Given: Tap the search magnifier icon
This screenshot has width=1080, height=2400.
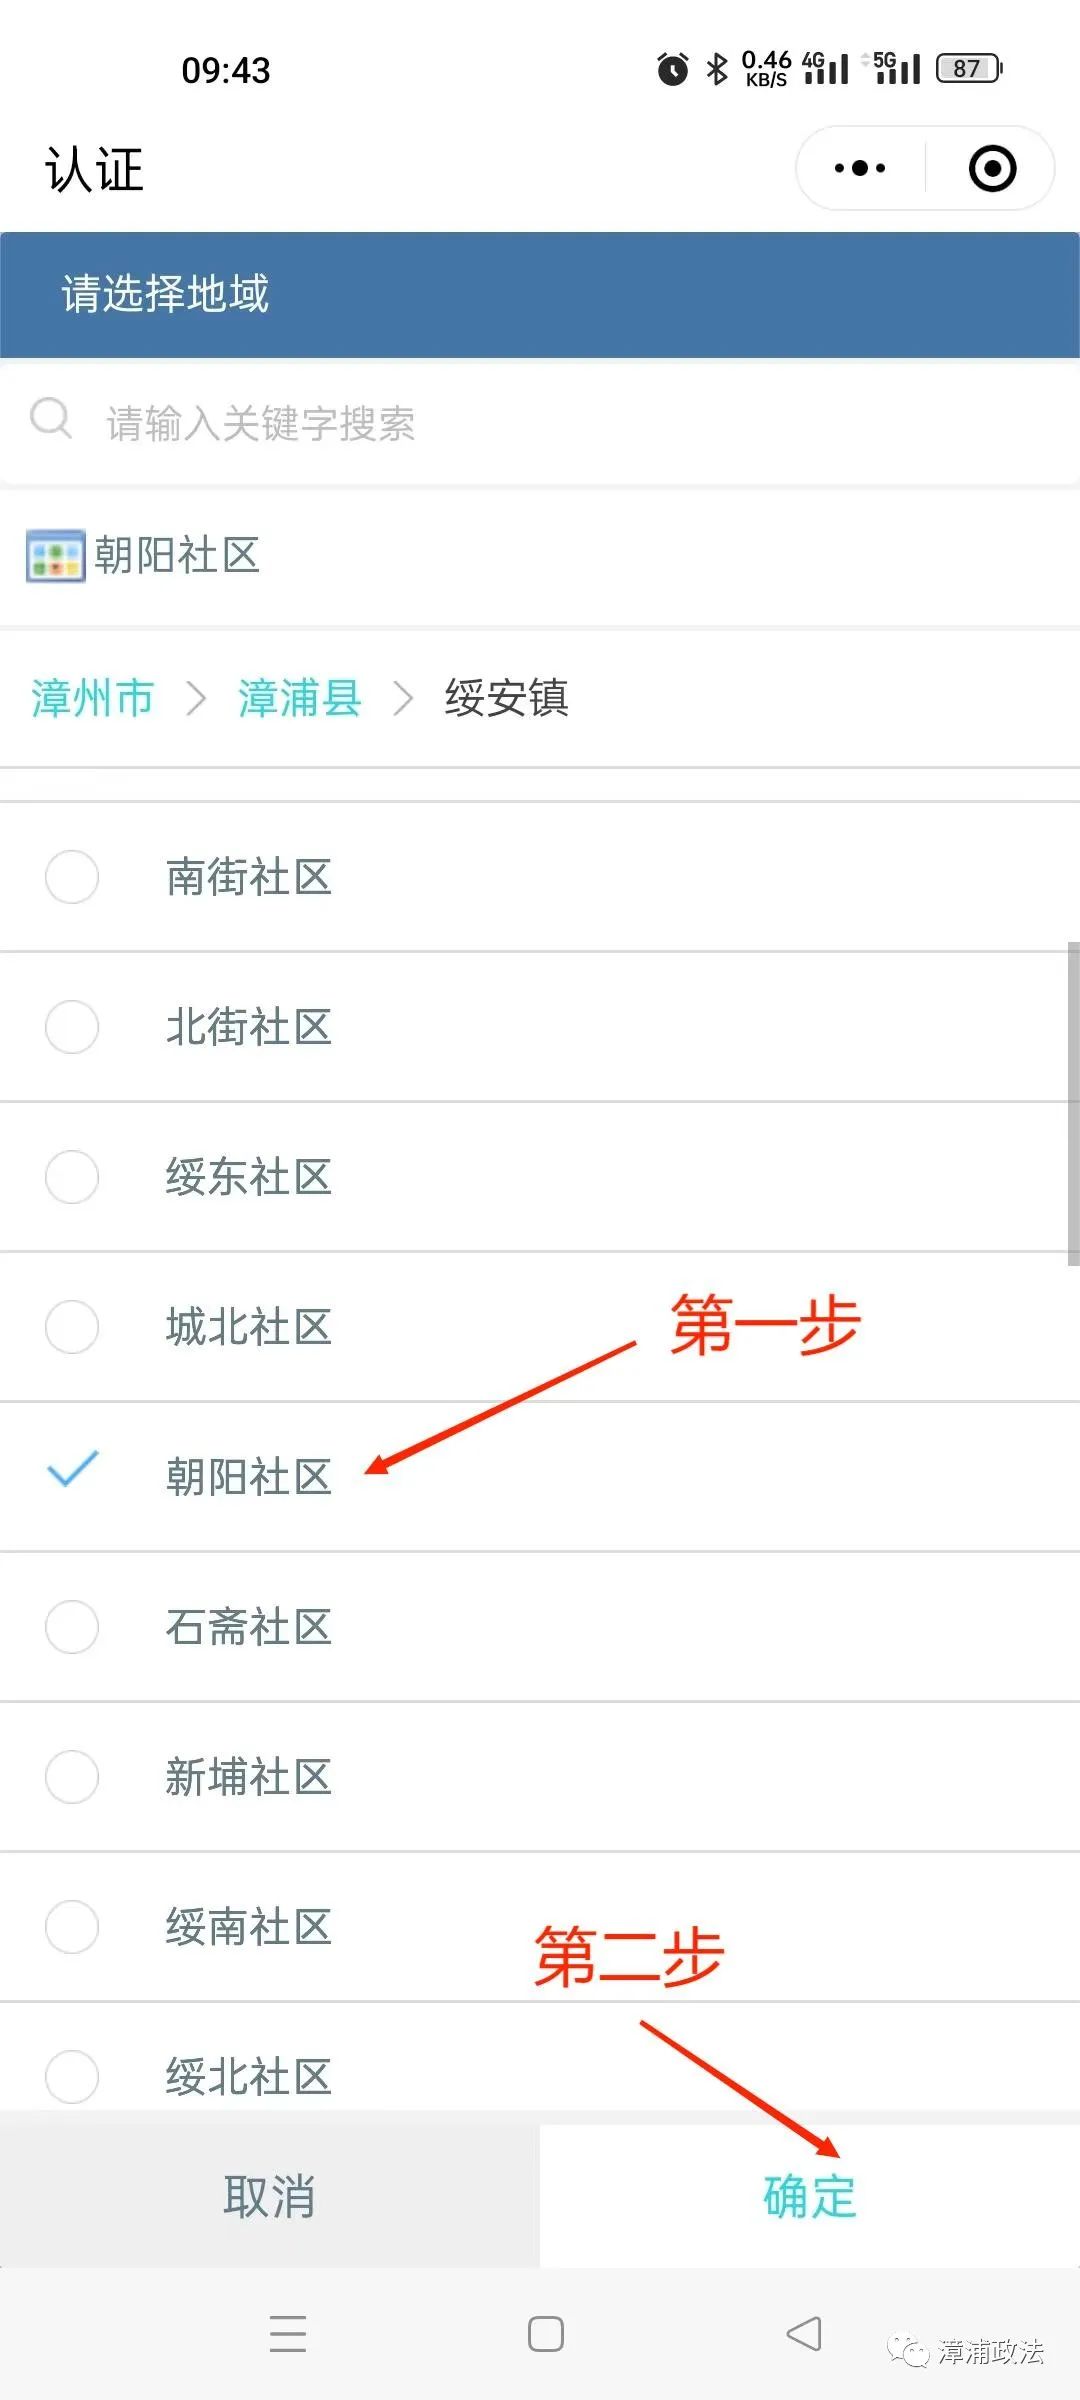Looking at the screenshot, I should pos(52,420).
